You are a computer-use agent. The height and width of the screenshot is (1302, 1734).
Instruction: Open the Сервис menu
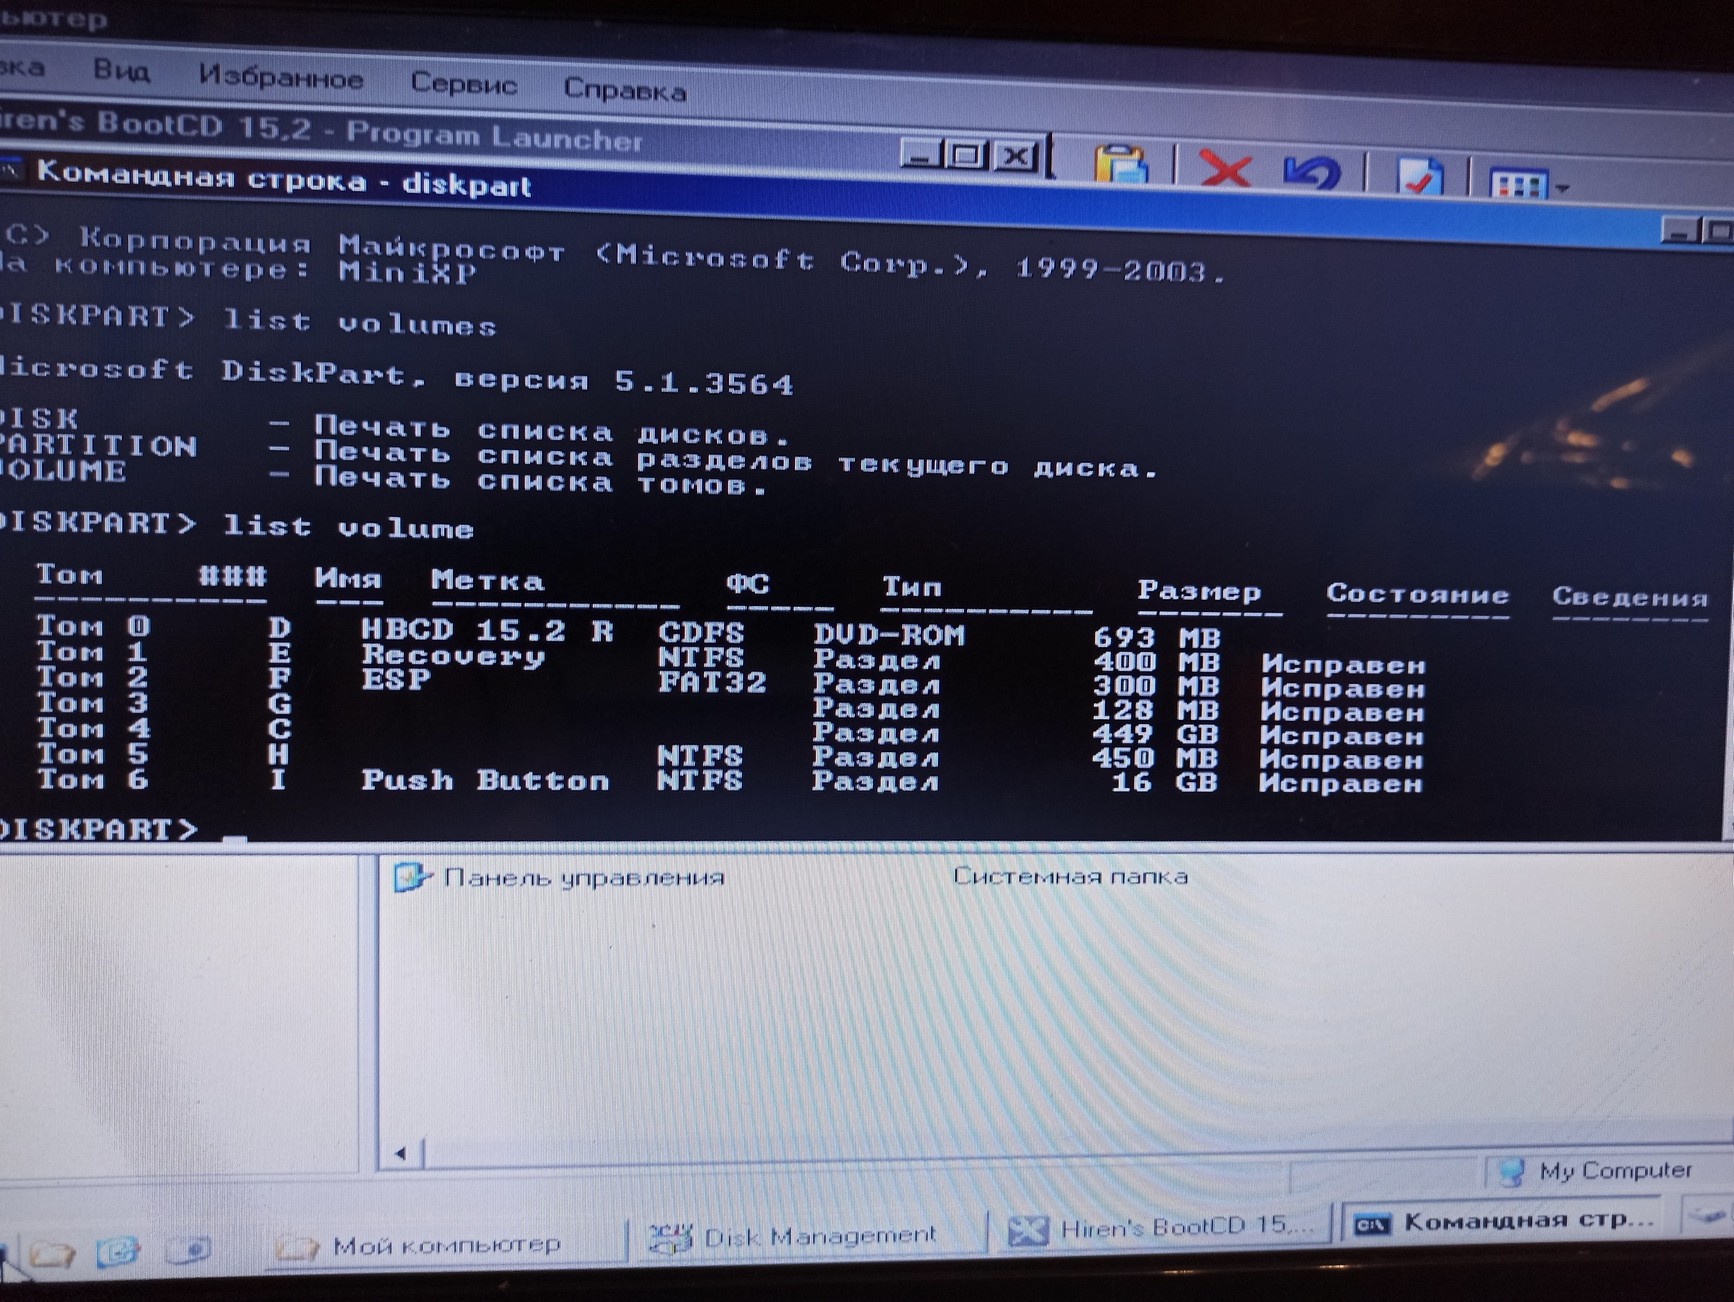[463, 83]
